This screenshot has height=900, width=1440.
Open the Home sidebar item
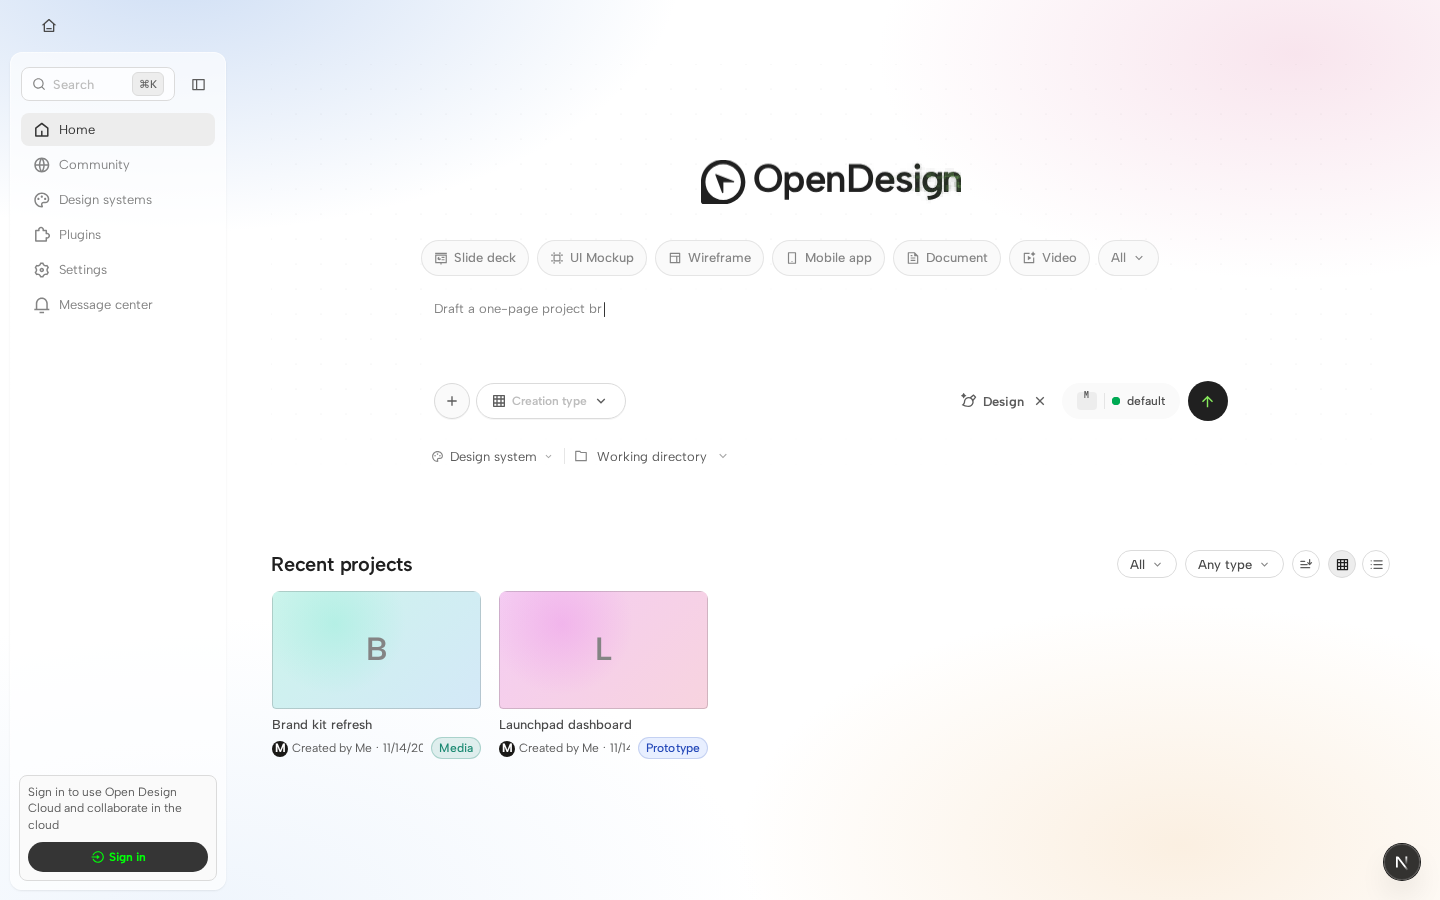click(118, 130)
